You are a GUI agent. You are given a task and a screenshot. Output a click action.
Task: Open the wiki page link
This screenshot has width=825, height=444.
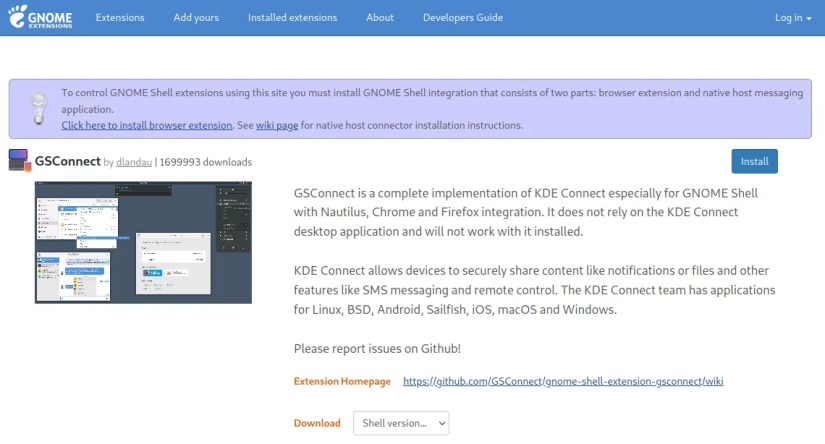(x=277, y=126)
